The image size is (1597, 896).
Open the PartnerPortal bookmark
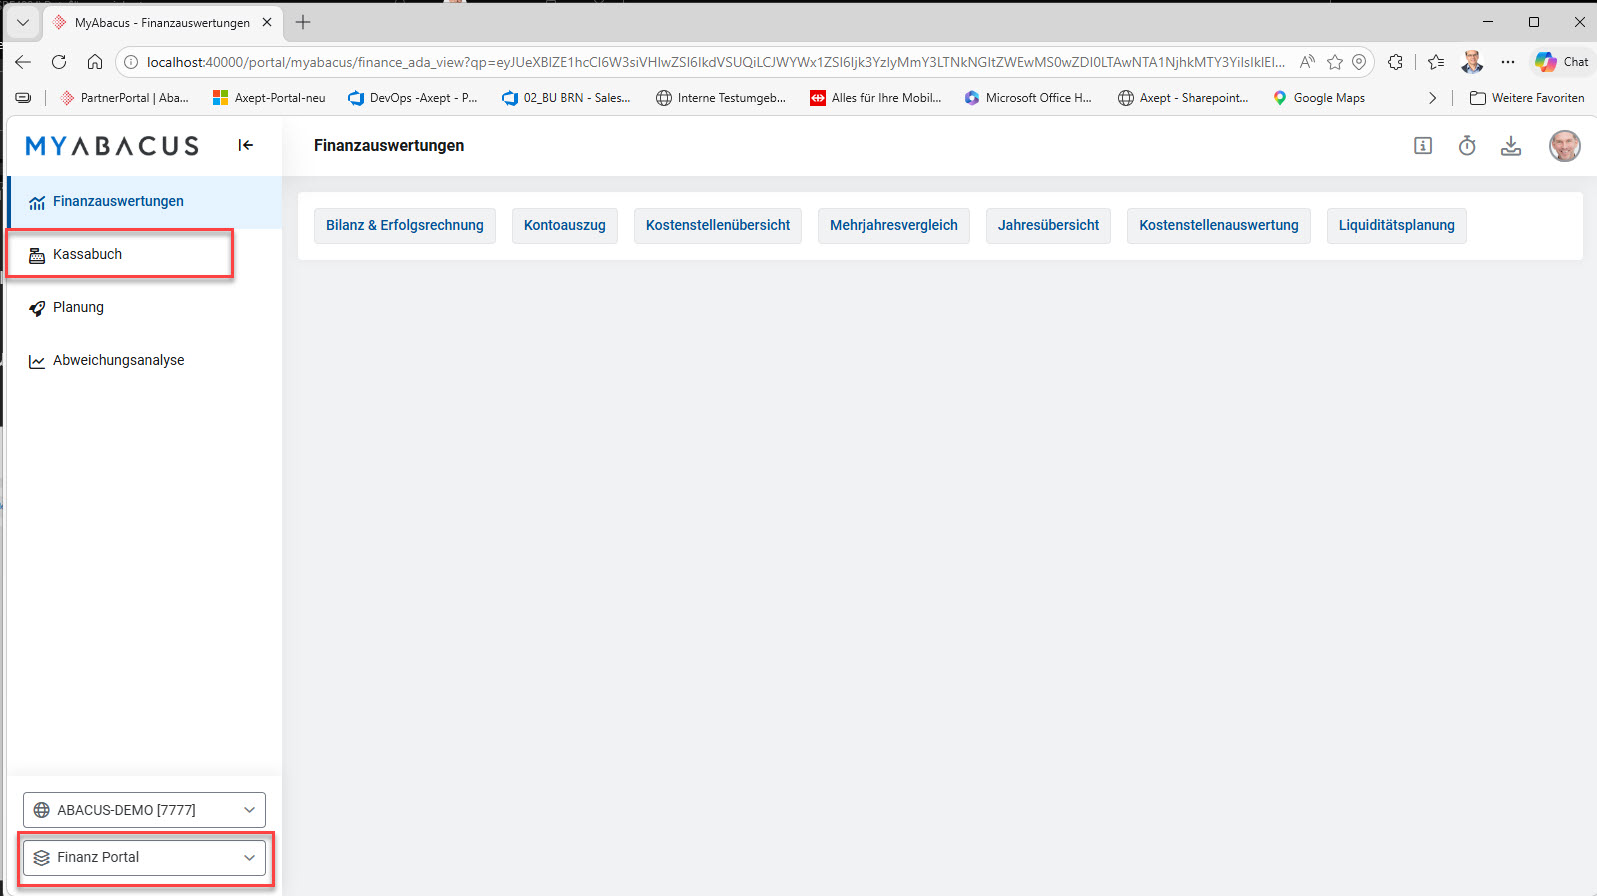point(125,98)
